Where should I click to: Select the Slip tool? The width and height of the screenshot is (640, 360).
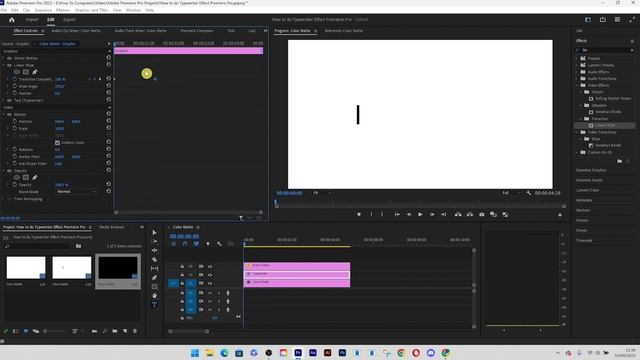[x=154, y=269]
